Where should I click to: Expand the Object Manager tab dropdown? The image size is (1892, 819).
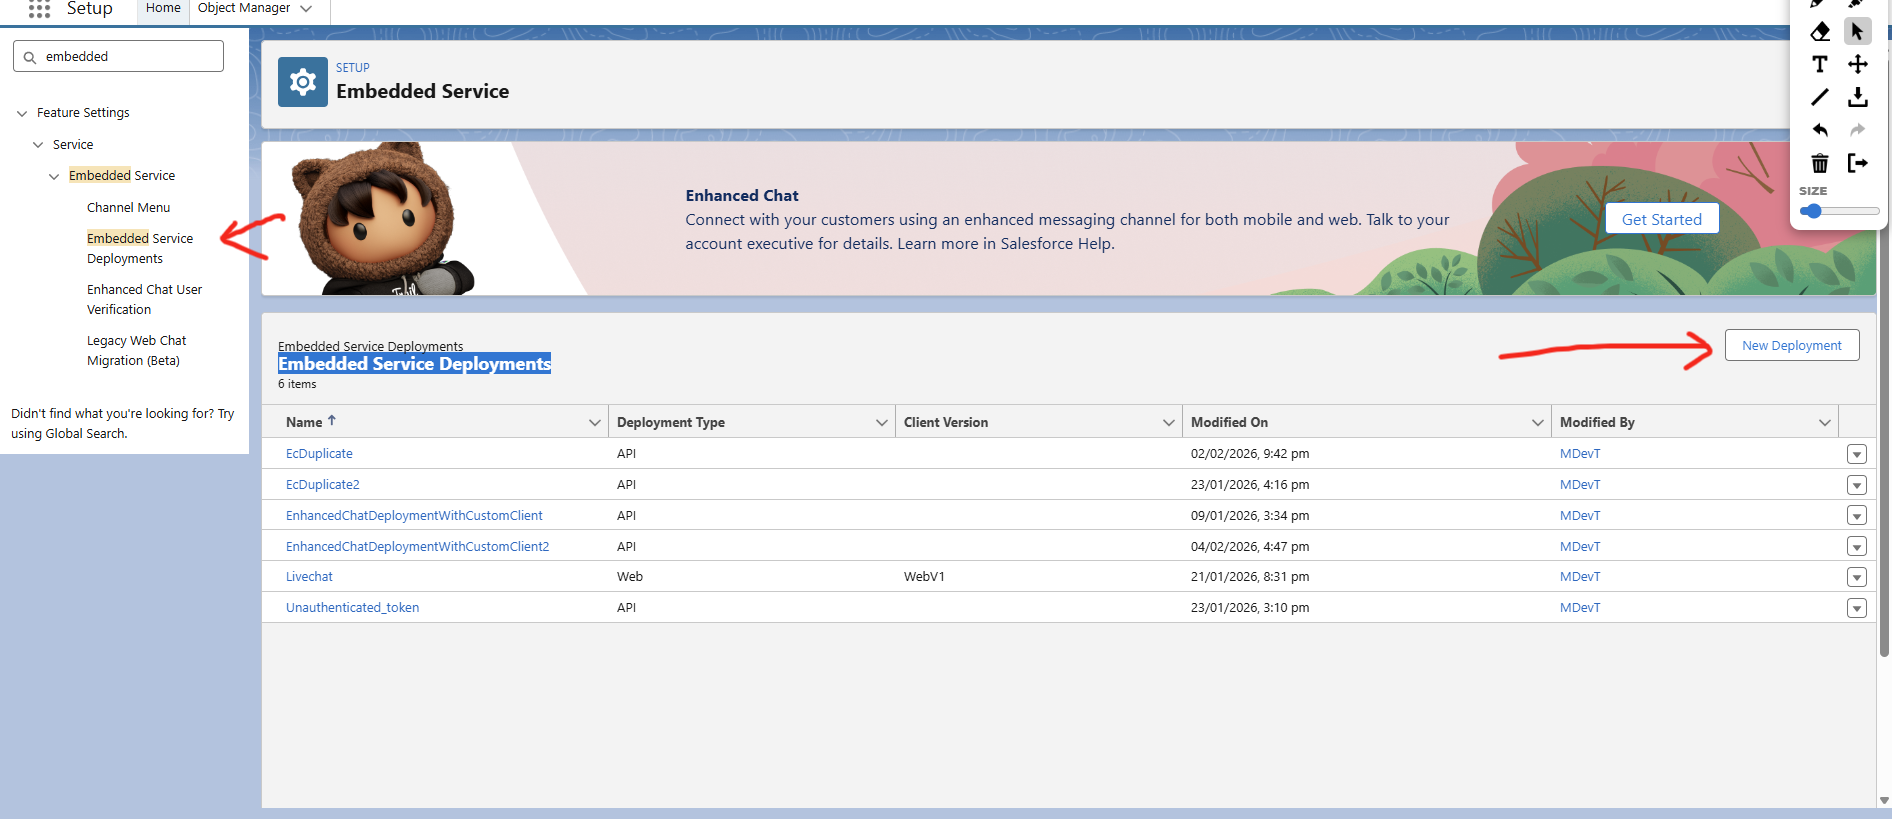[x=306, y=9]
